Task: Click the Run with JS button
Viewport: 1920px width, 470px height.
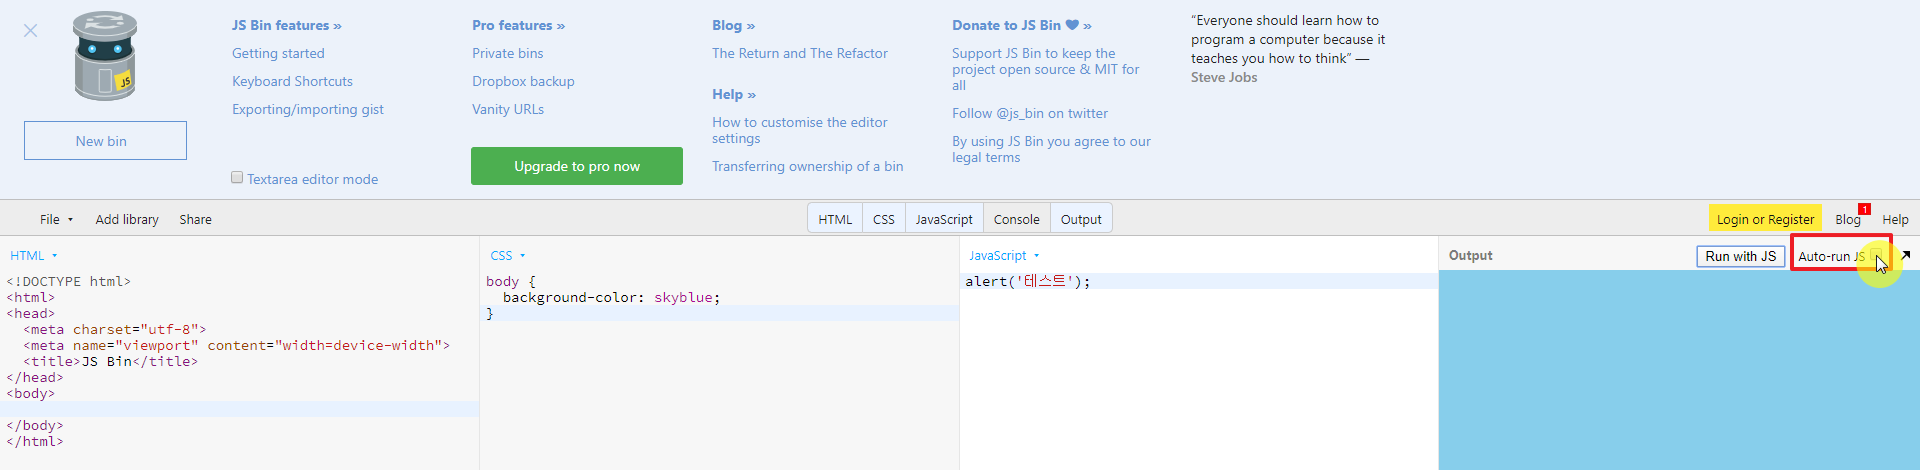Action: tap(1741, 256)
